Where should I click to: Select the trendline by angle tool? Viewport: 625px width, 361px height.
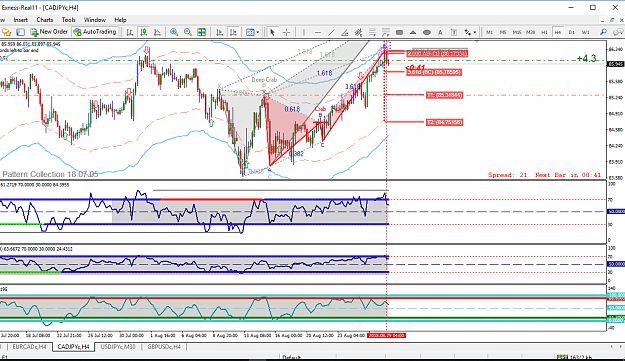pyautogui.click(x=345, y=32)
